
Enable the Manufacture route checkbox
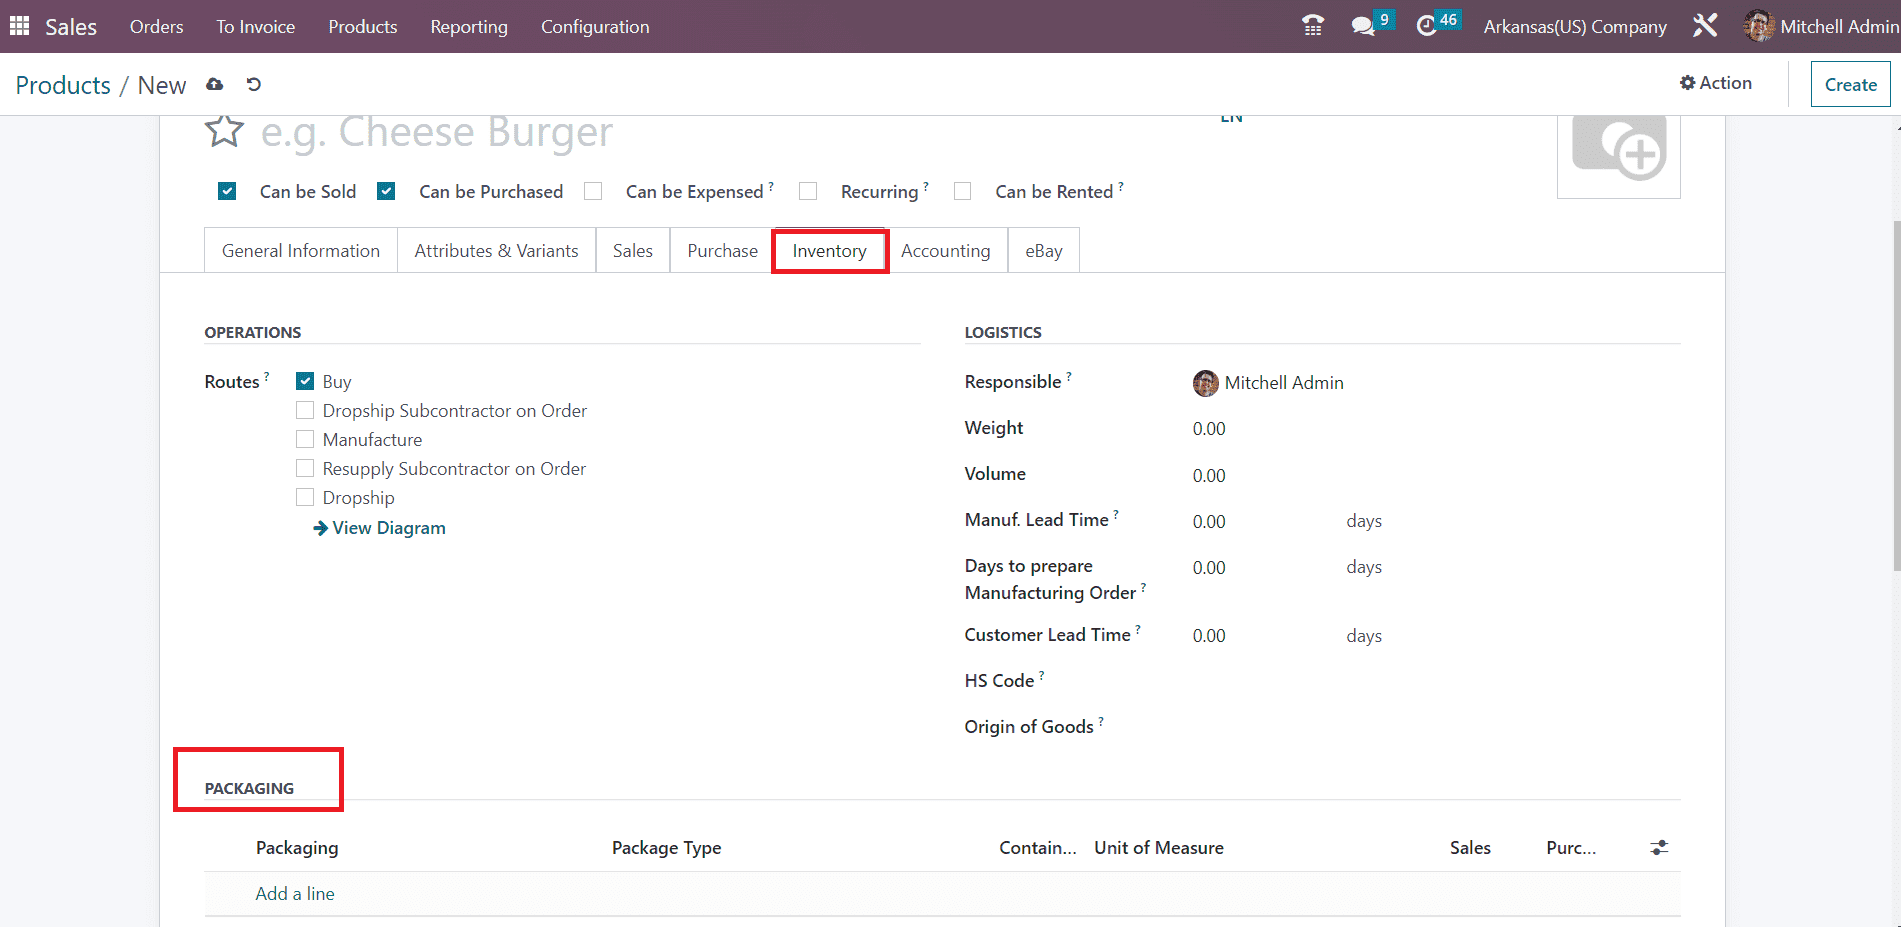pyautogui.click(x=305, y=440)
